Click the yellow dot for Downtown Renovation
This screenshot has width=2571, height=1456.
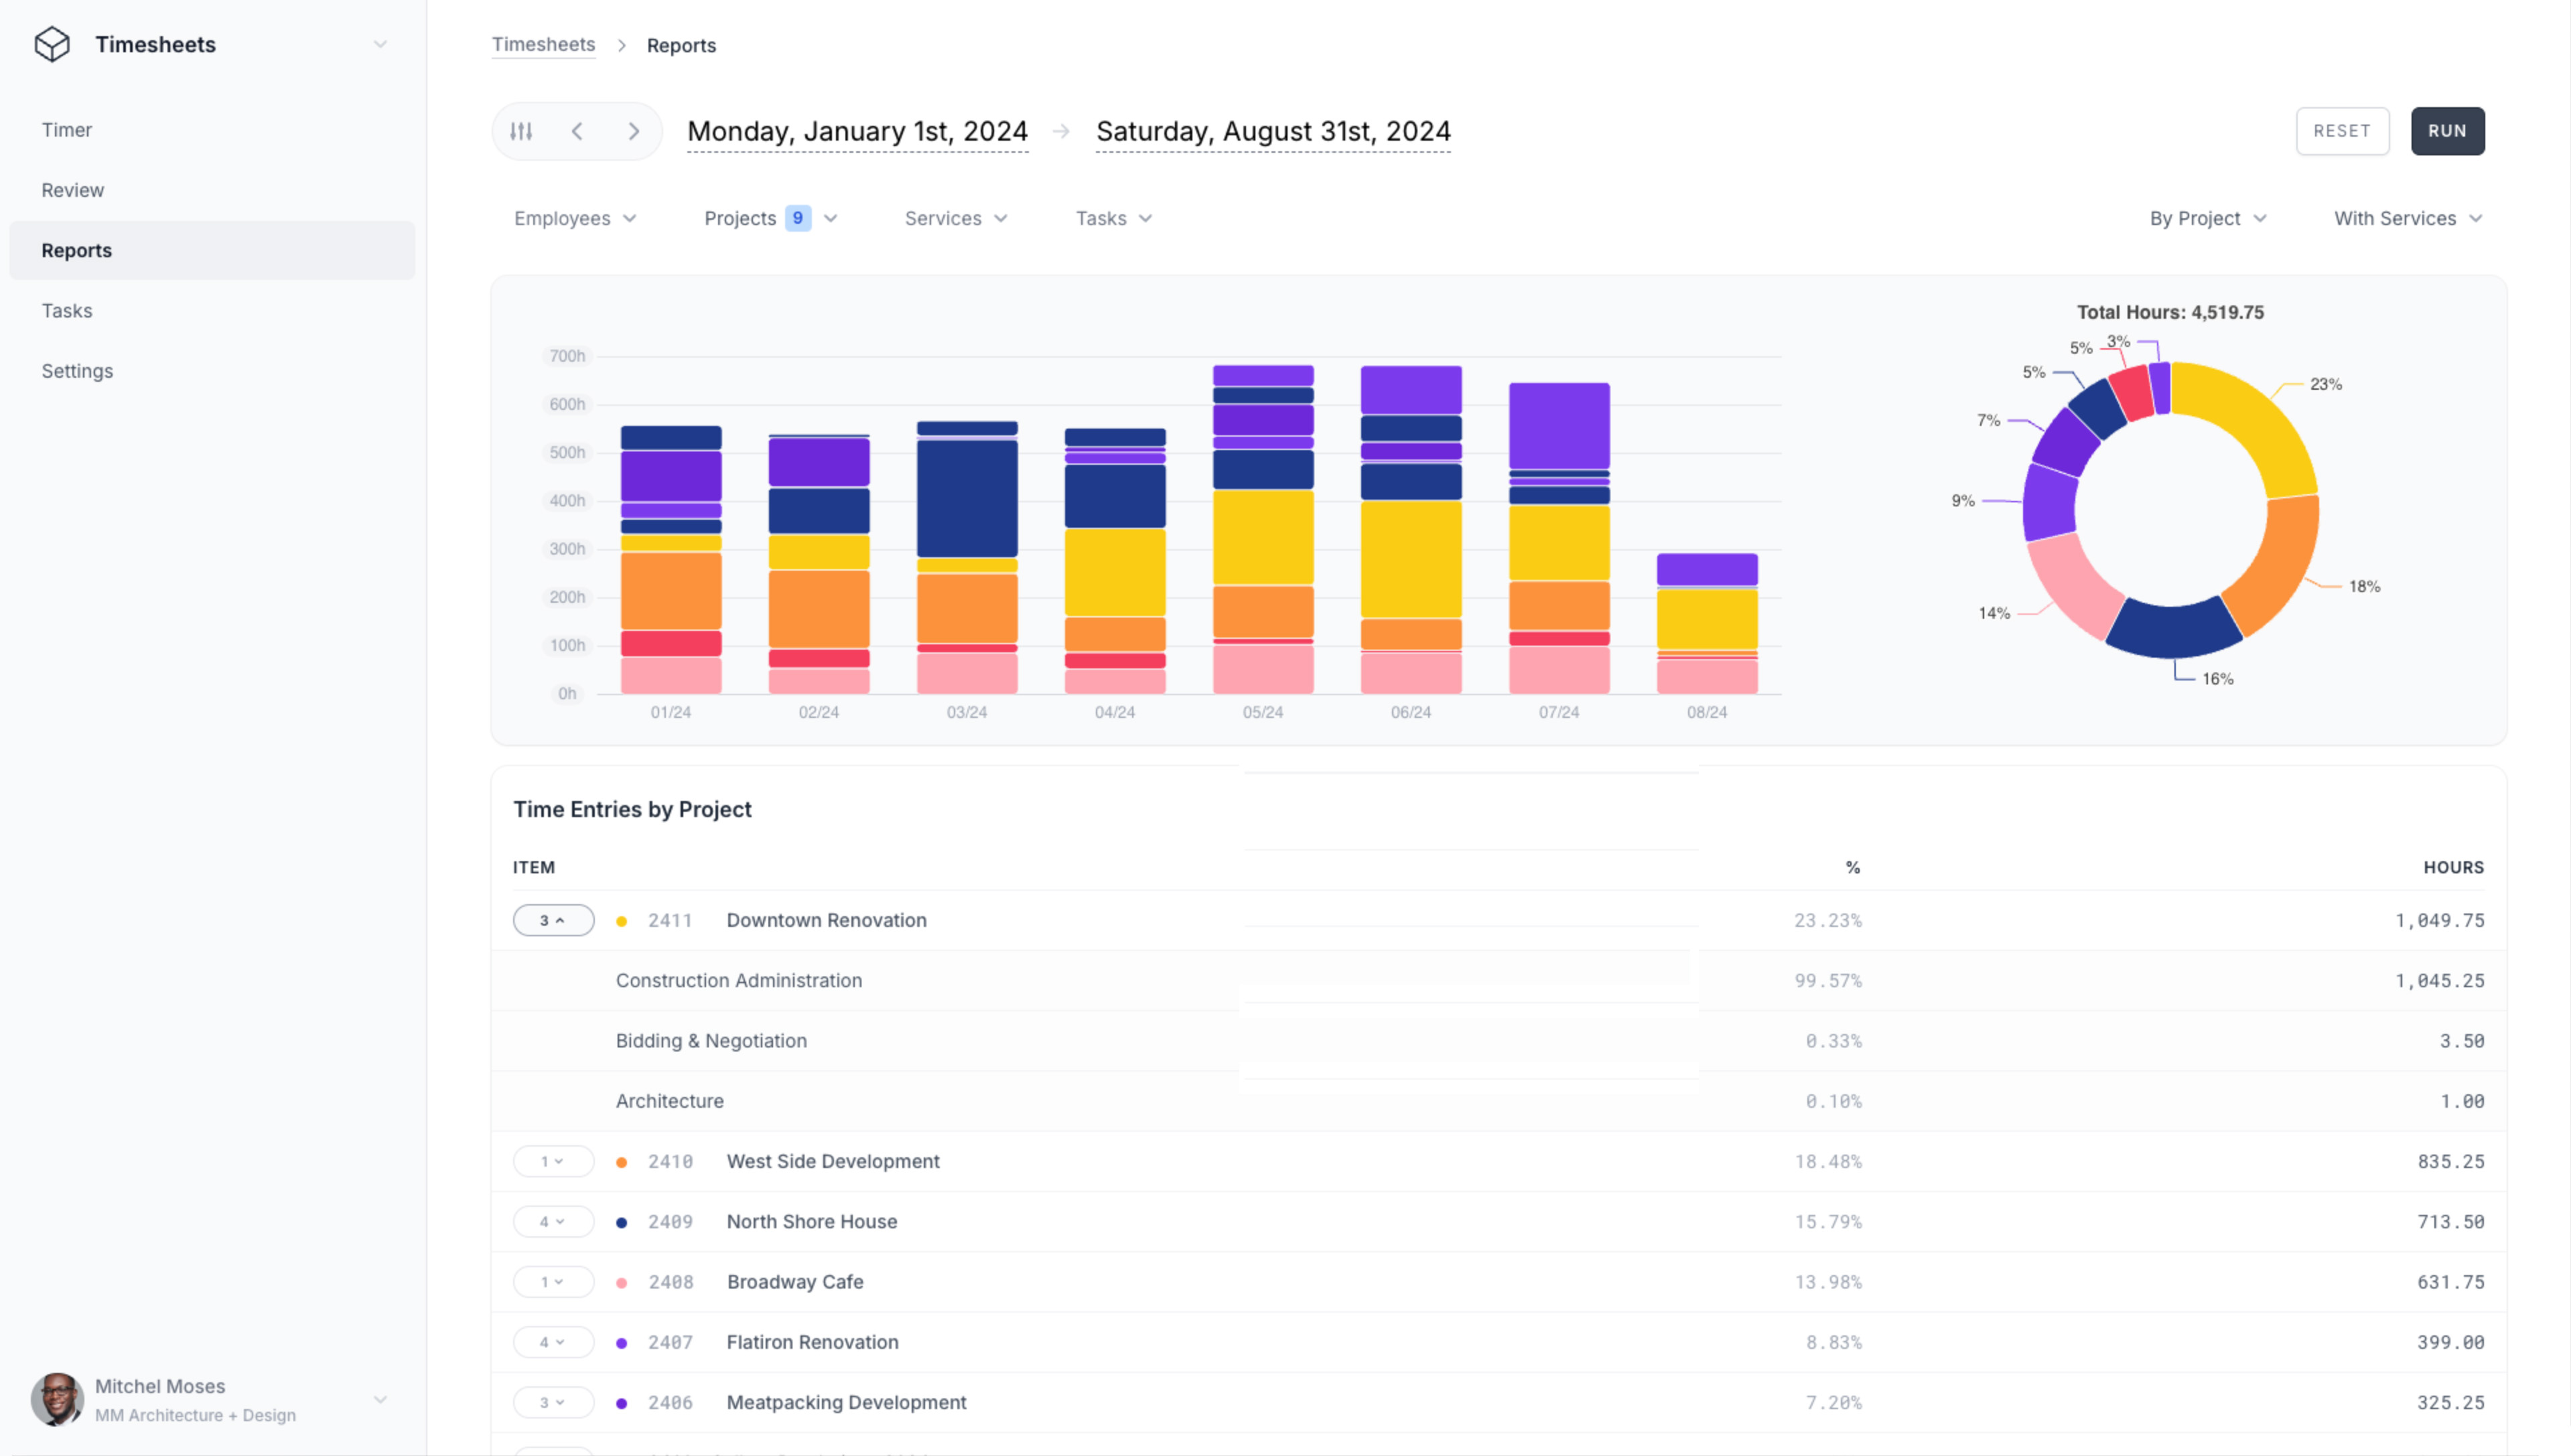point(621,921)
